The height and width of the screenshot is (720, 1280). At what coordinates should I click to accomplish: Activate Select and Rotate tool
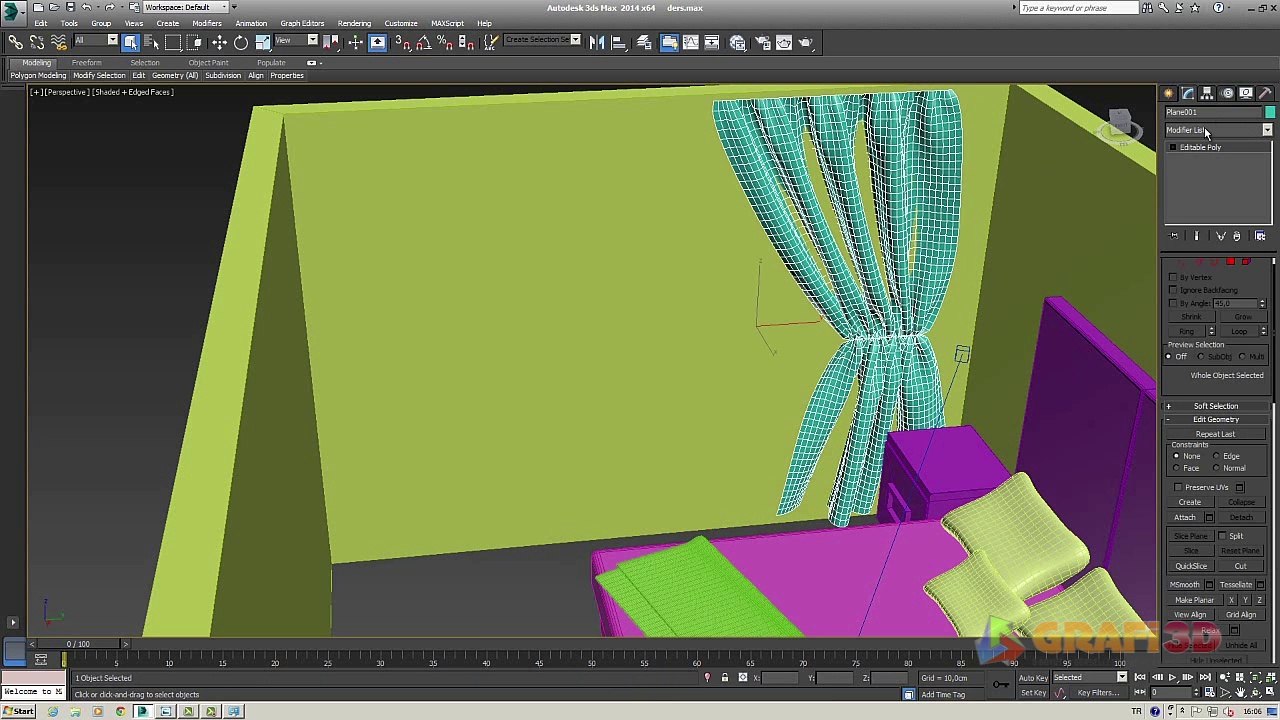click(x=241, y=42)
